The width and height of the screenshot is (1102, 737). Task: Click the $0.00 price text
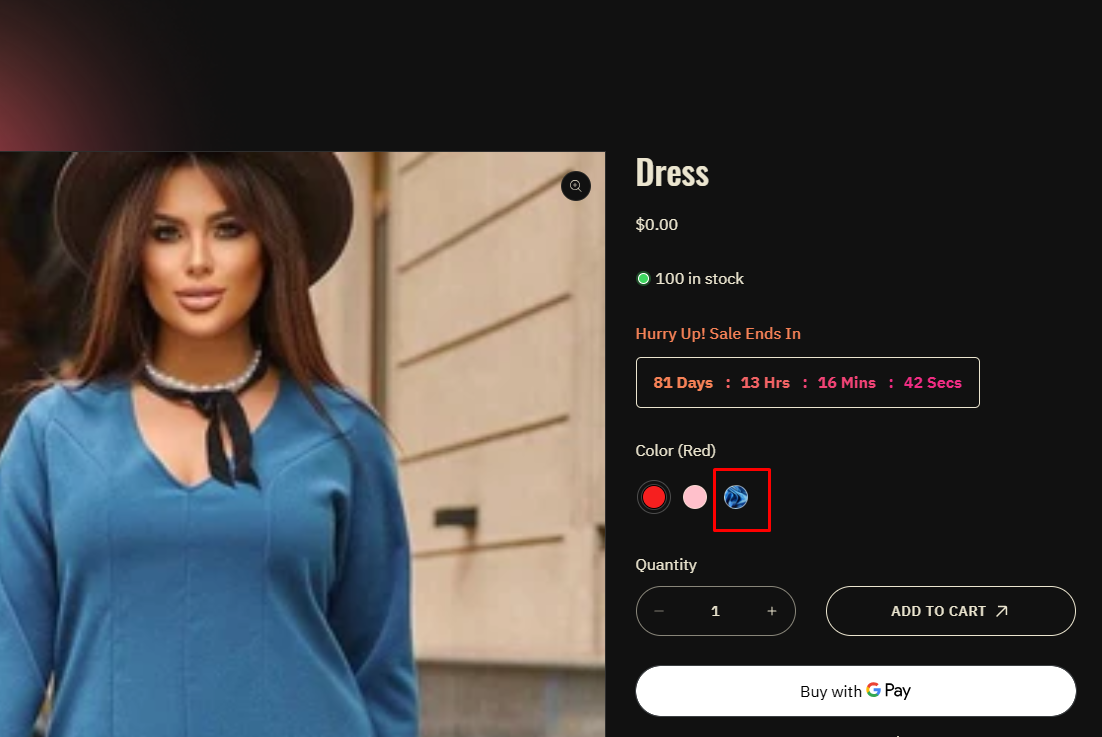point(656,225)
